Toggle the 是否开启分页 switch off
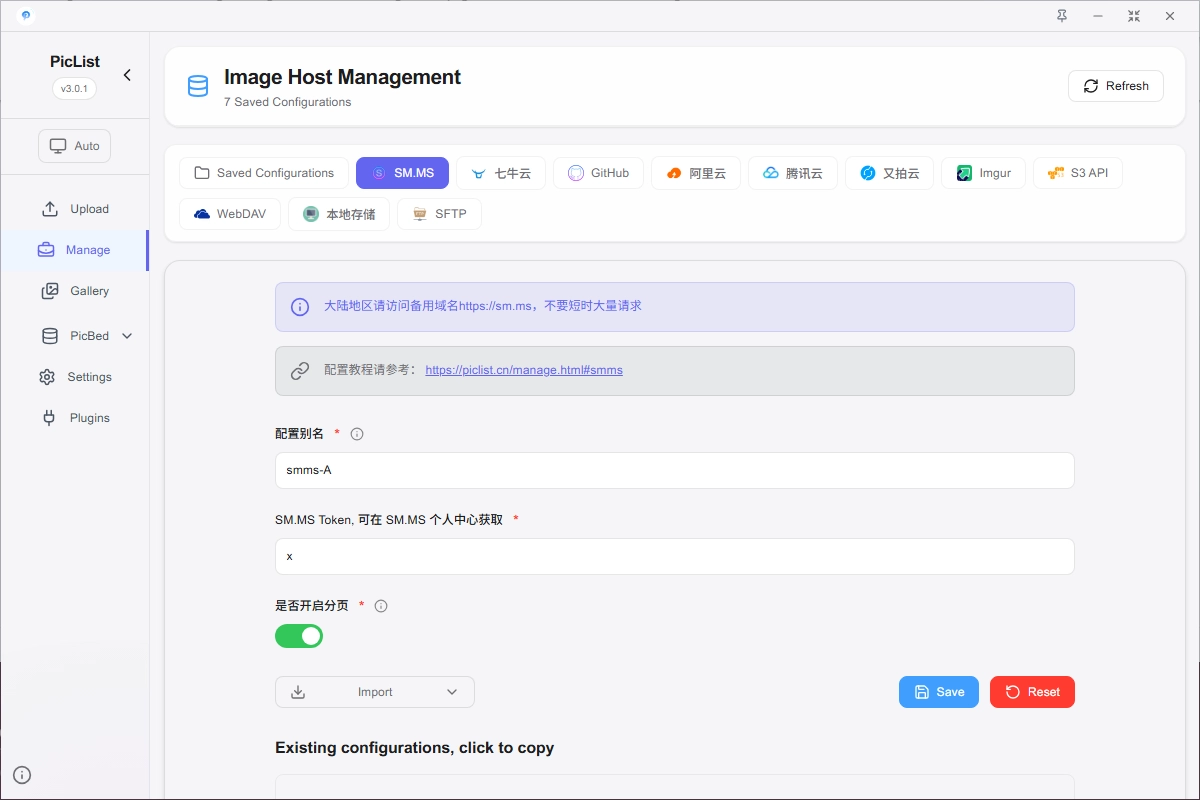The height and width of the screenshot is (800, 1200). (299, 636)
